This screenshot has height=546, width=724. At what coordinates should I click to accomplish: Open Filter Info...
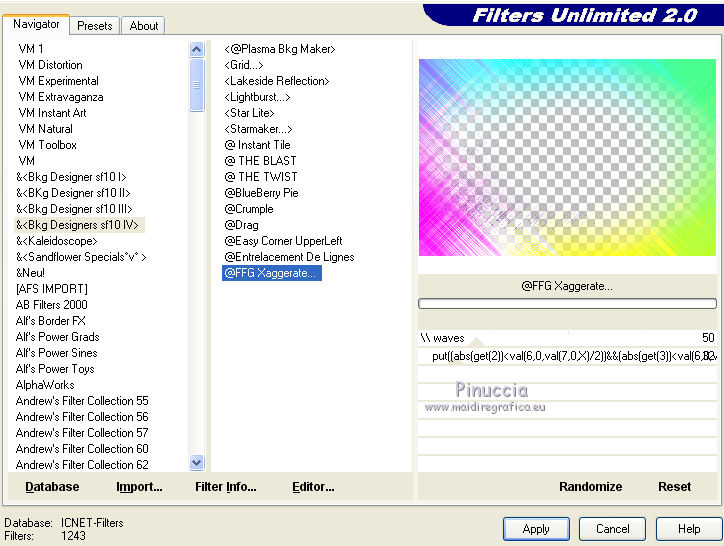tap(225, 486)
